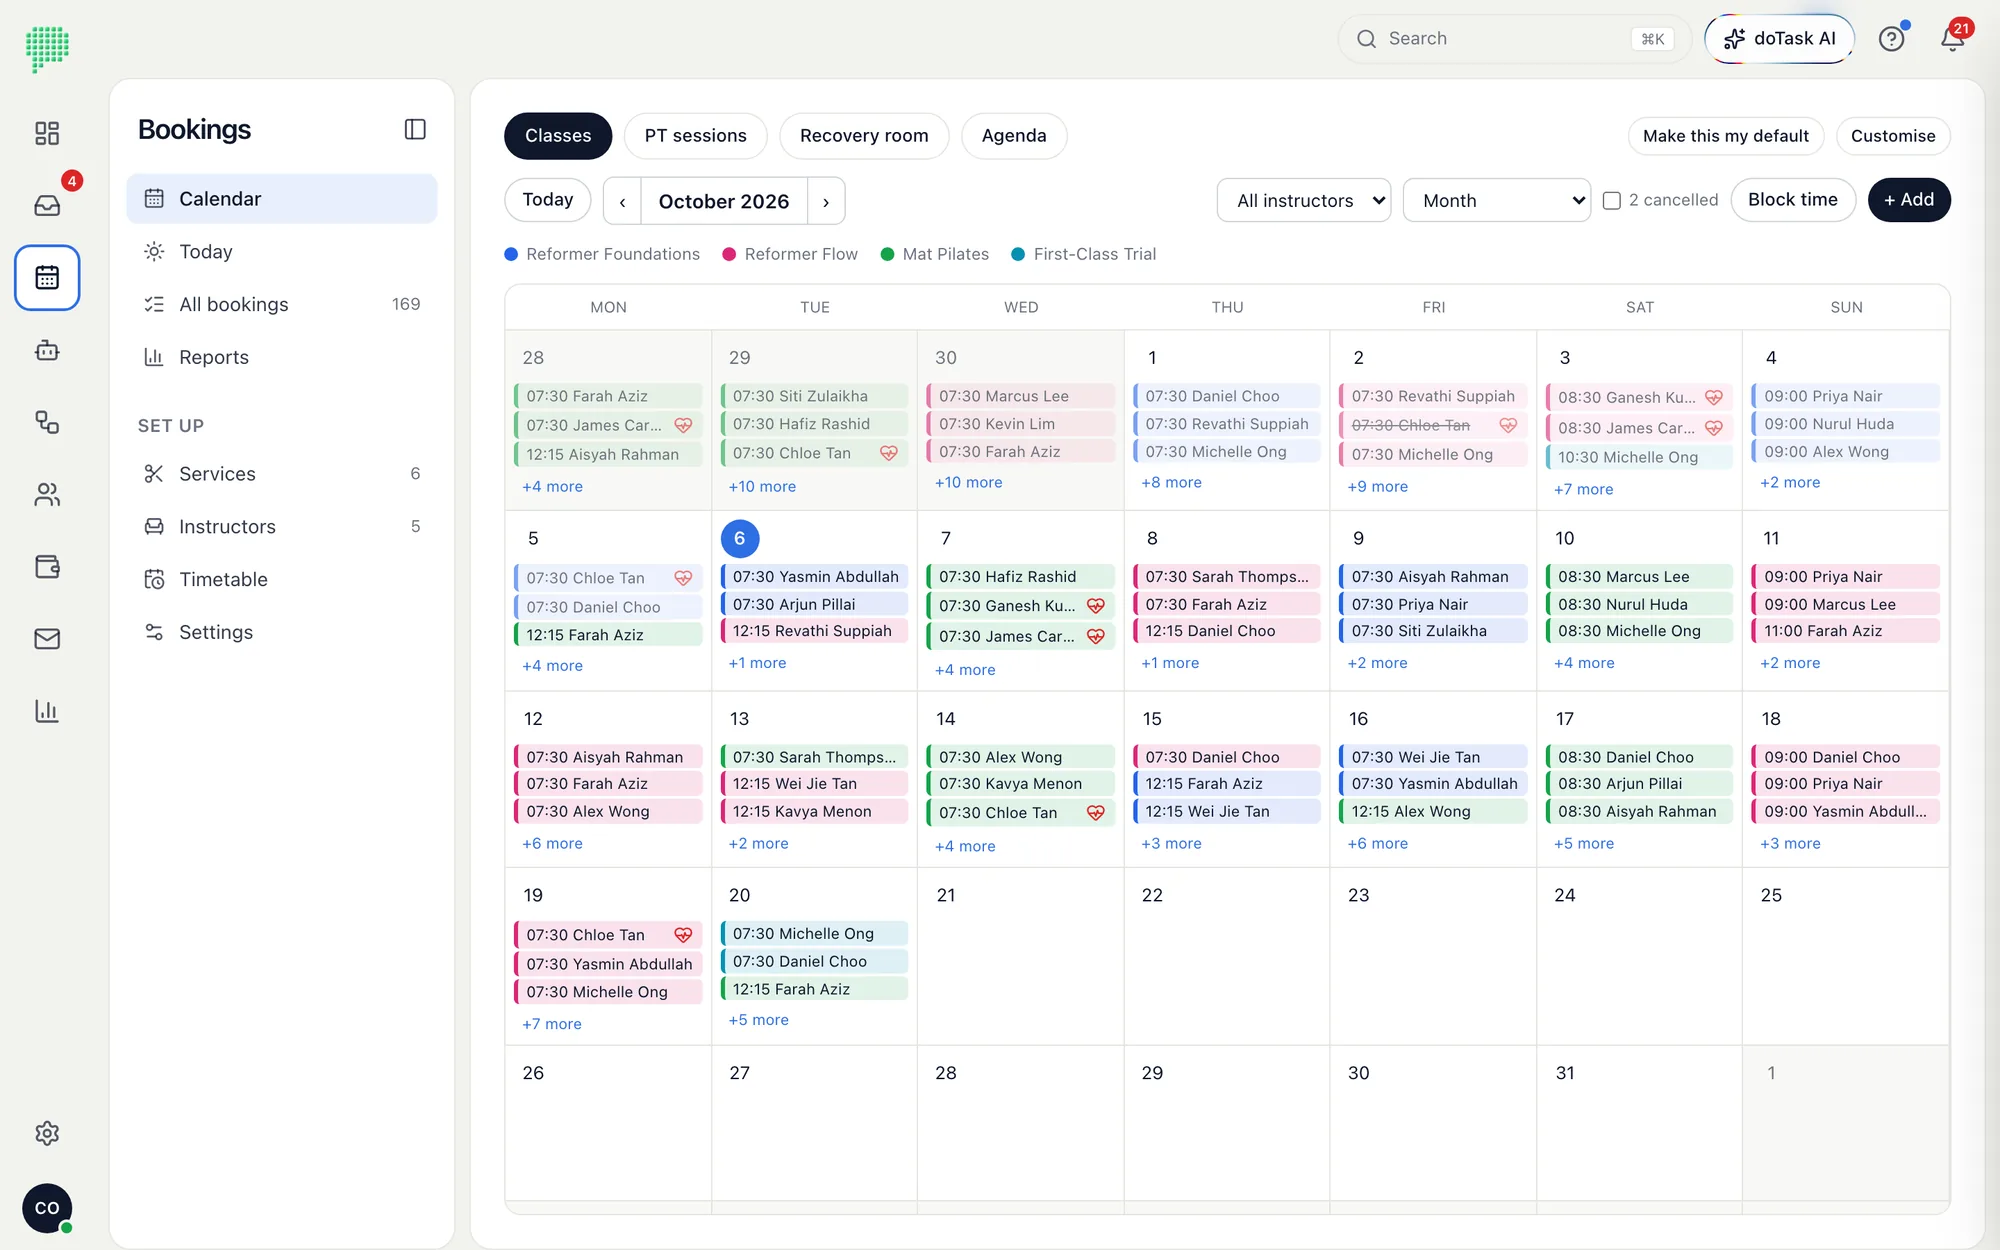The height and width of the screenshot is (1250, 2000).
Task: Open the people icon in left rail
Action: point(47,494)
